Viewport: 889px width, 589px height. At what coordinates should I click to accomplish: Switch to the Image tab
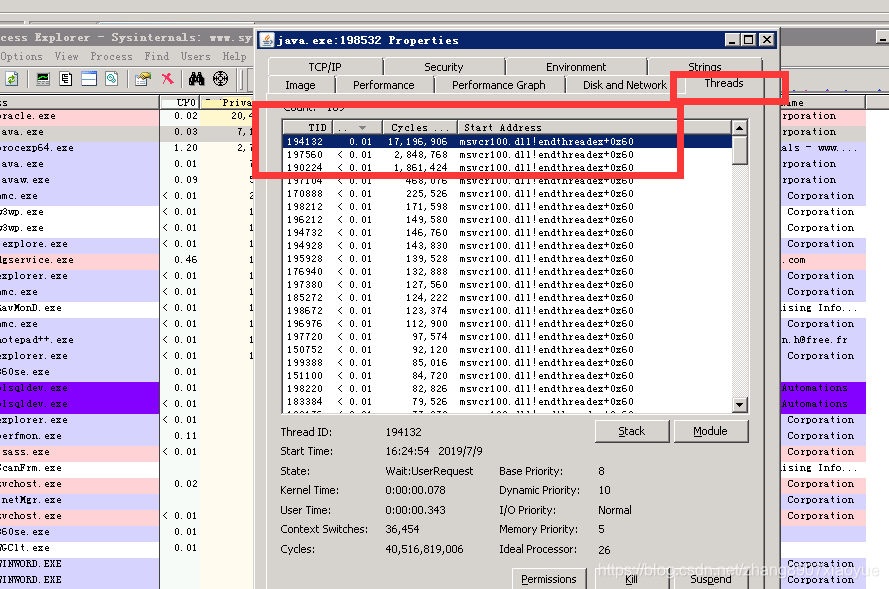[300, 85]
